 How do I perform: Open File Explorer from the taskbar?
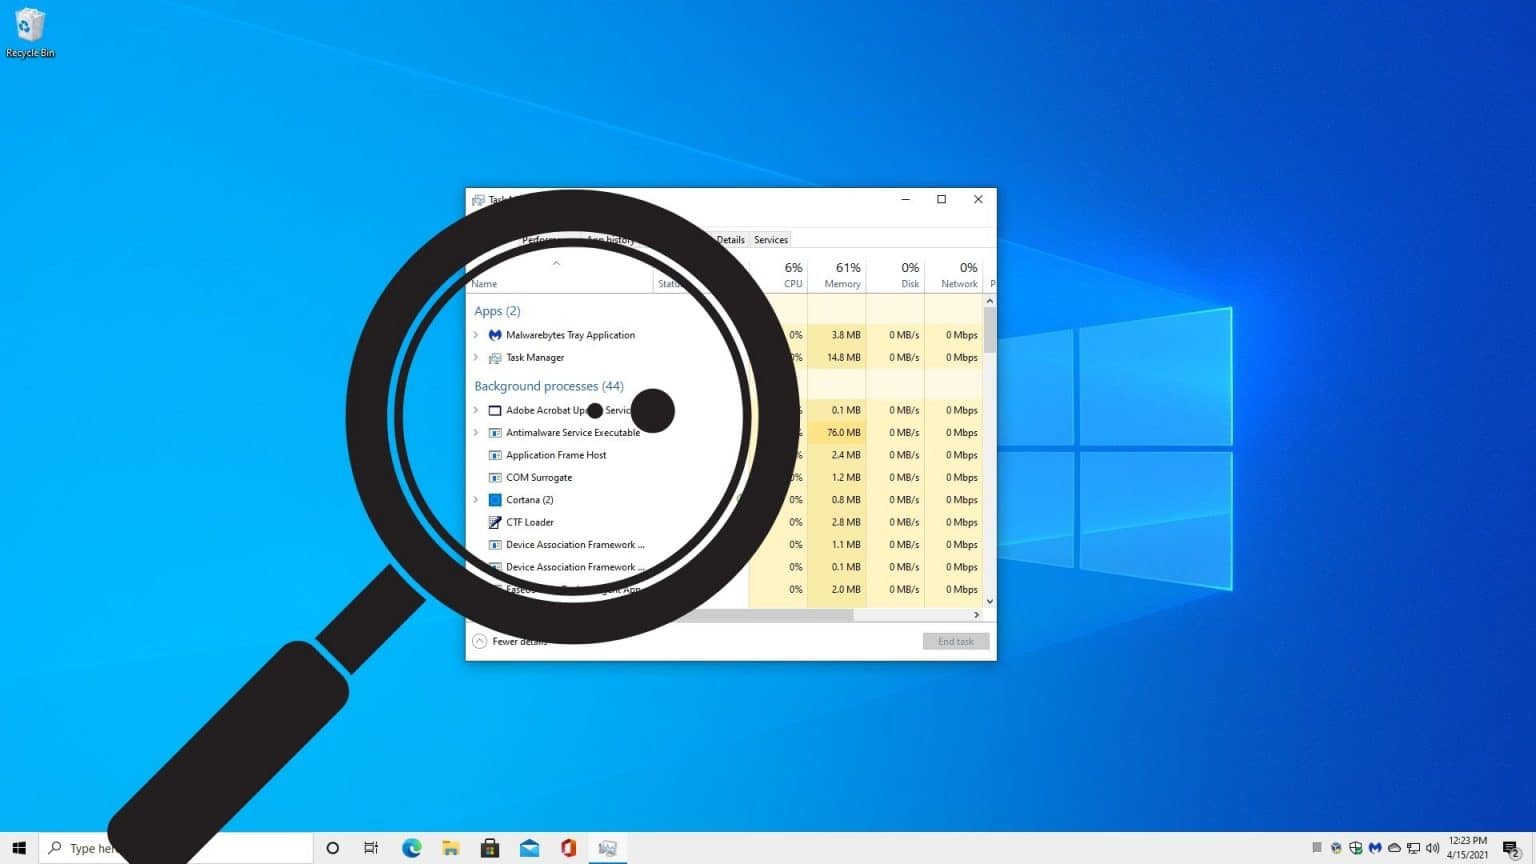[x=451, y=848]
